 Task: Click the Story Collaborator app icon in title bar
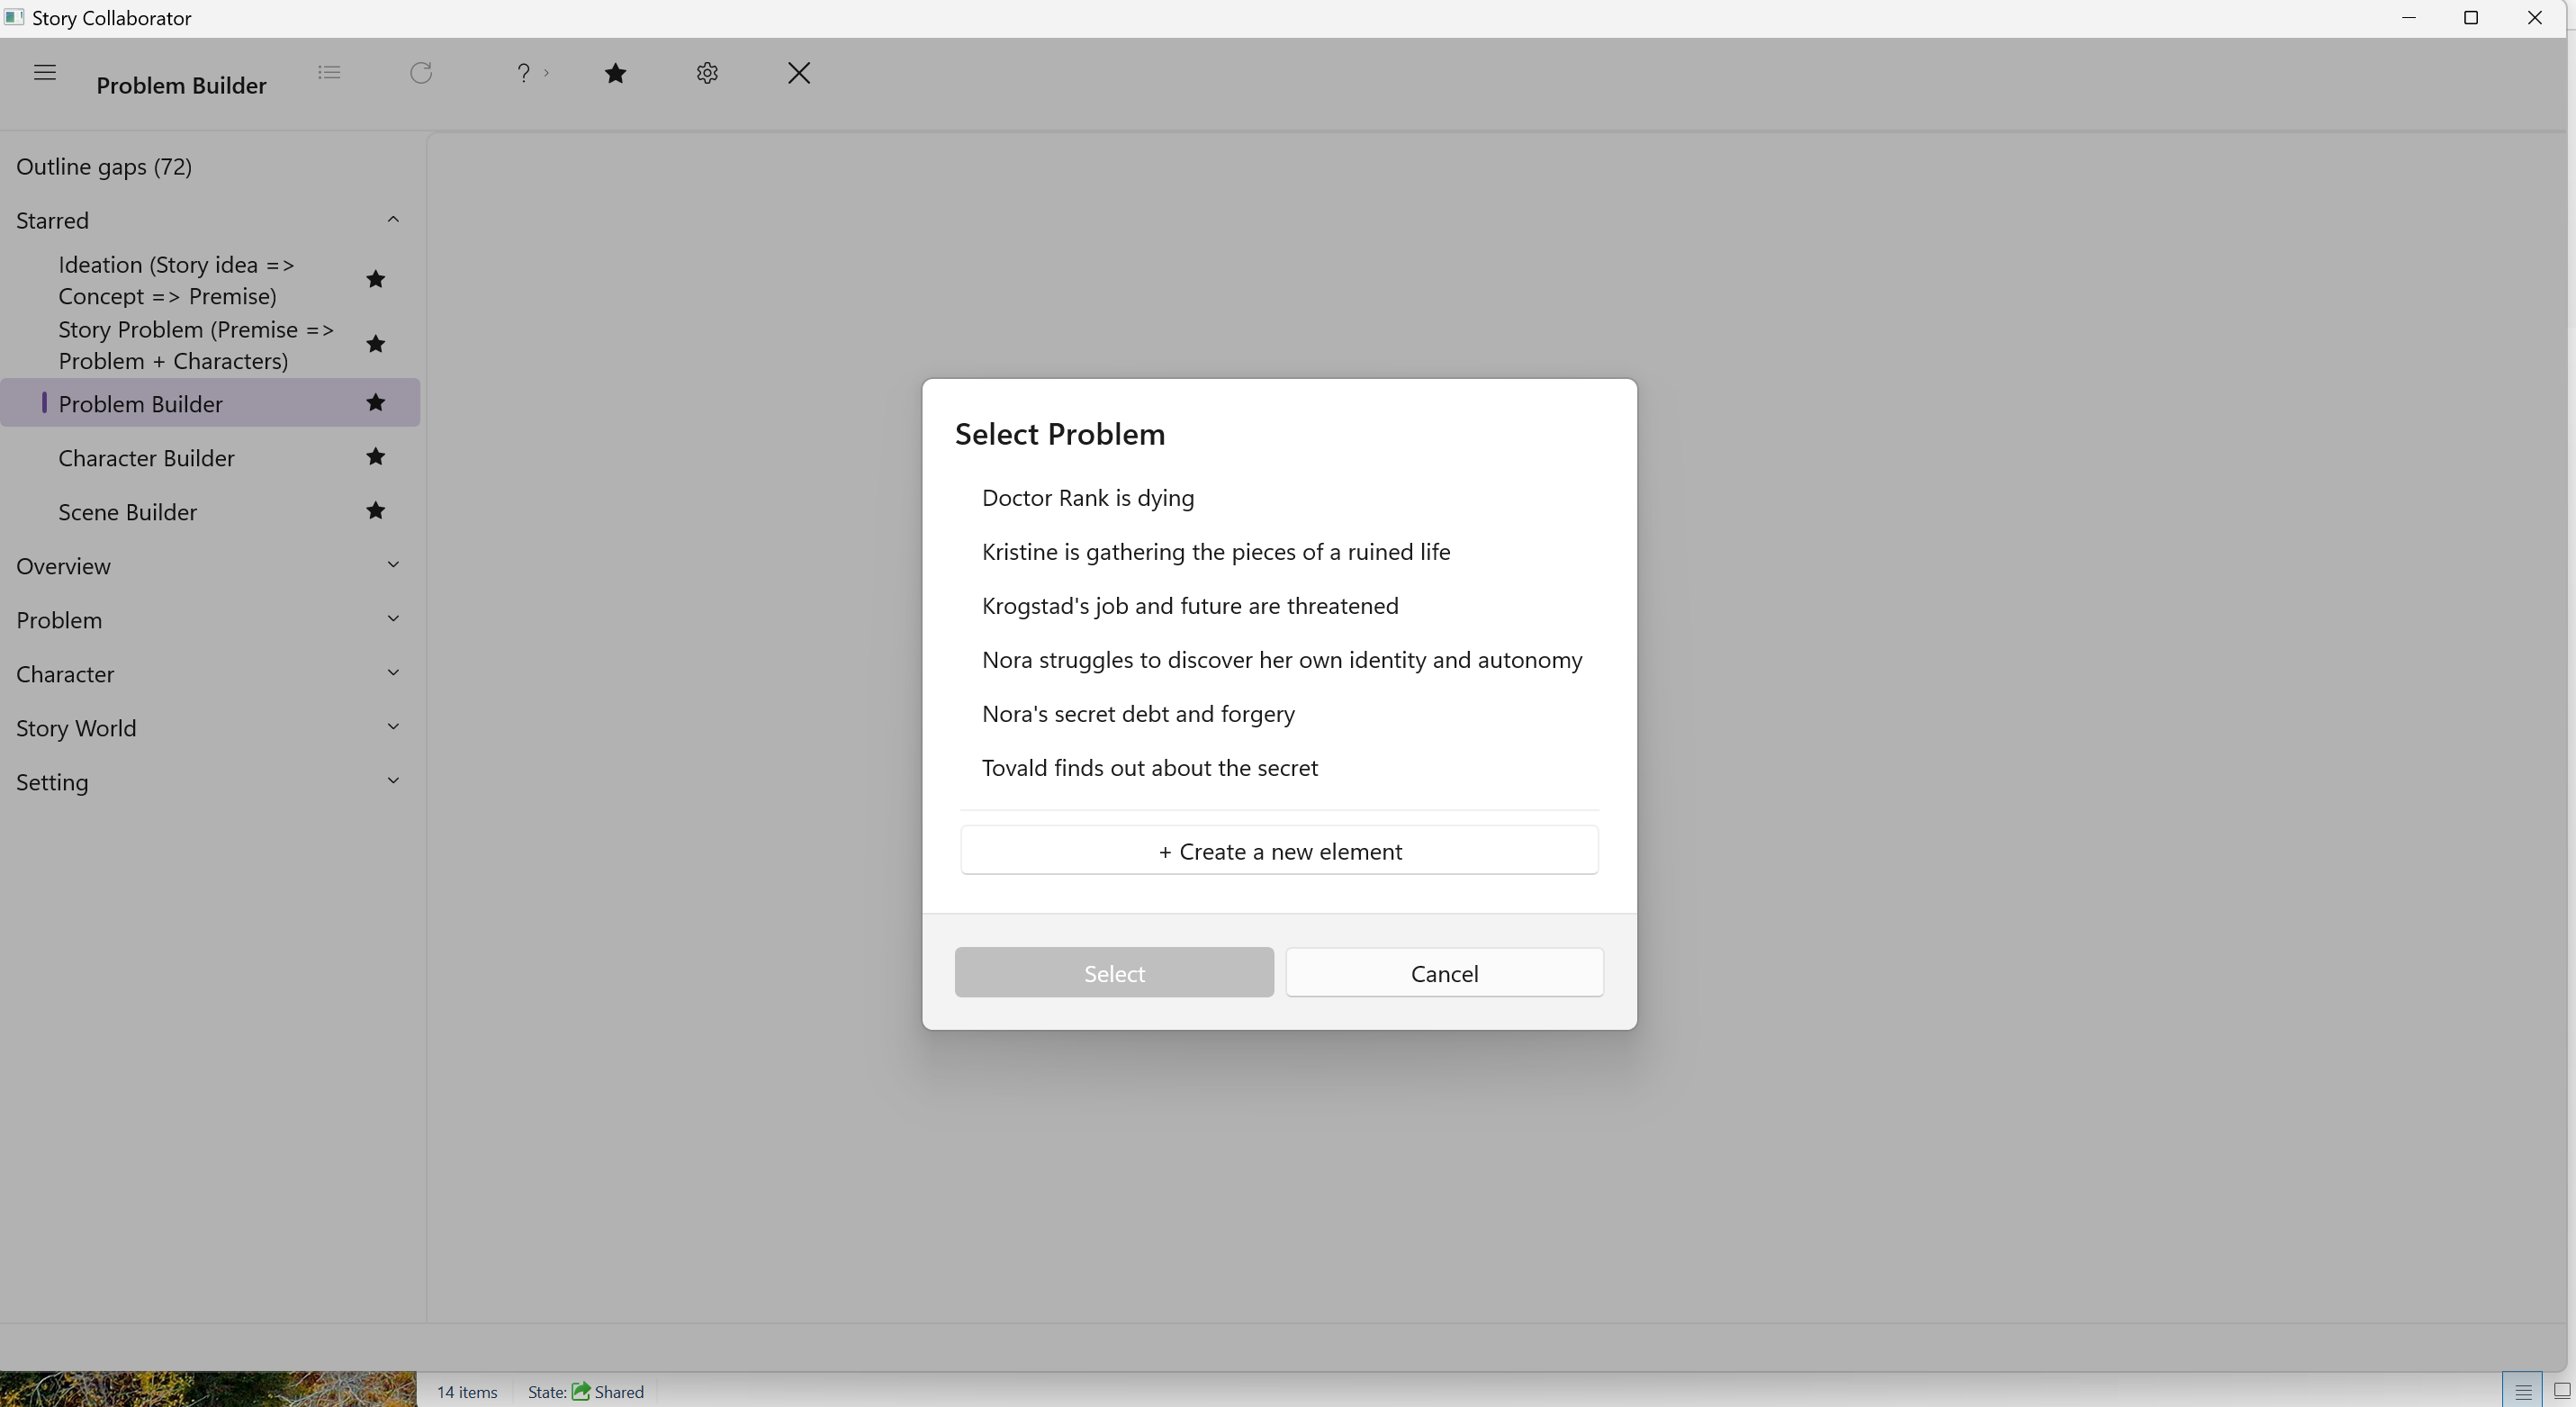[x=14, y=17]
